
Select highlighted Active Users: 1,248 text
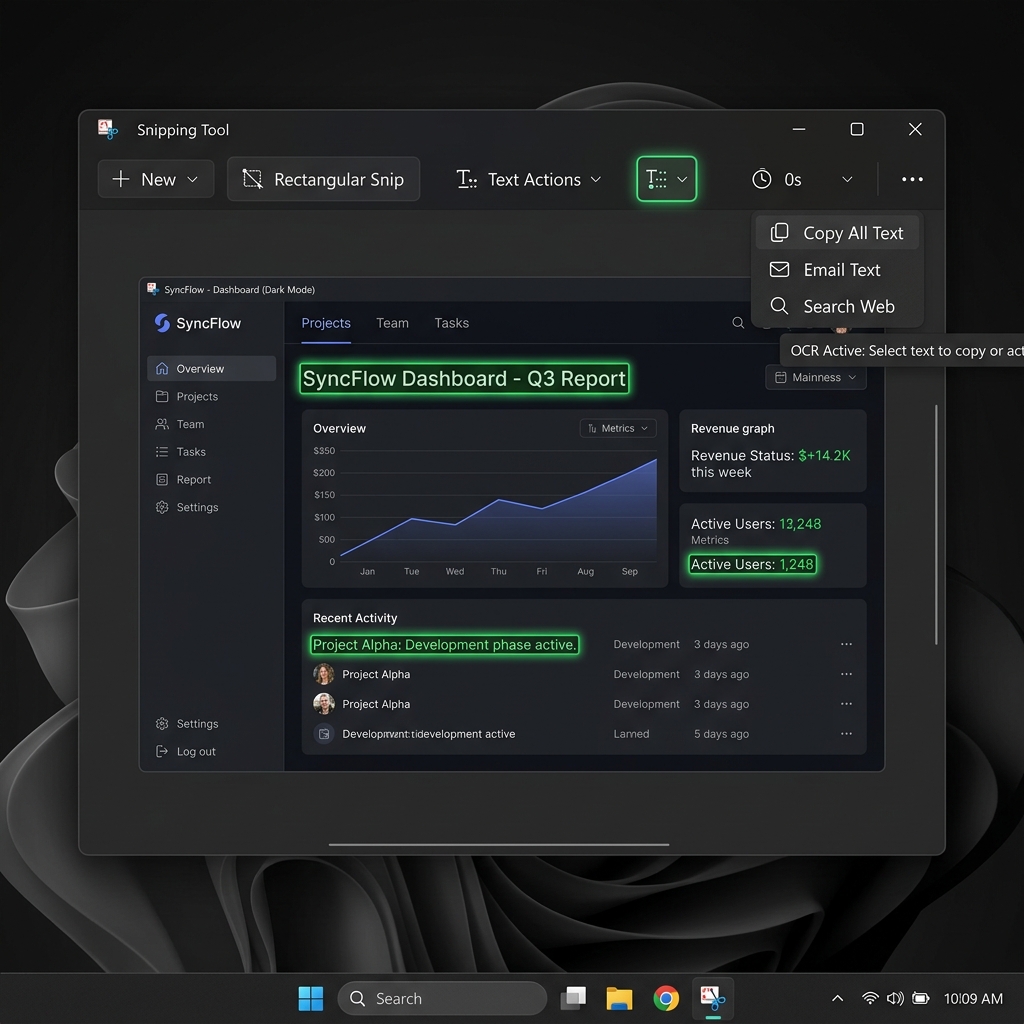click(752, 564)
